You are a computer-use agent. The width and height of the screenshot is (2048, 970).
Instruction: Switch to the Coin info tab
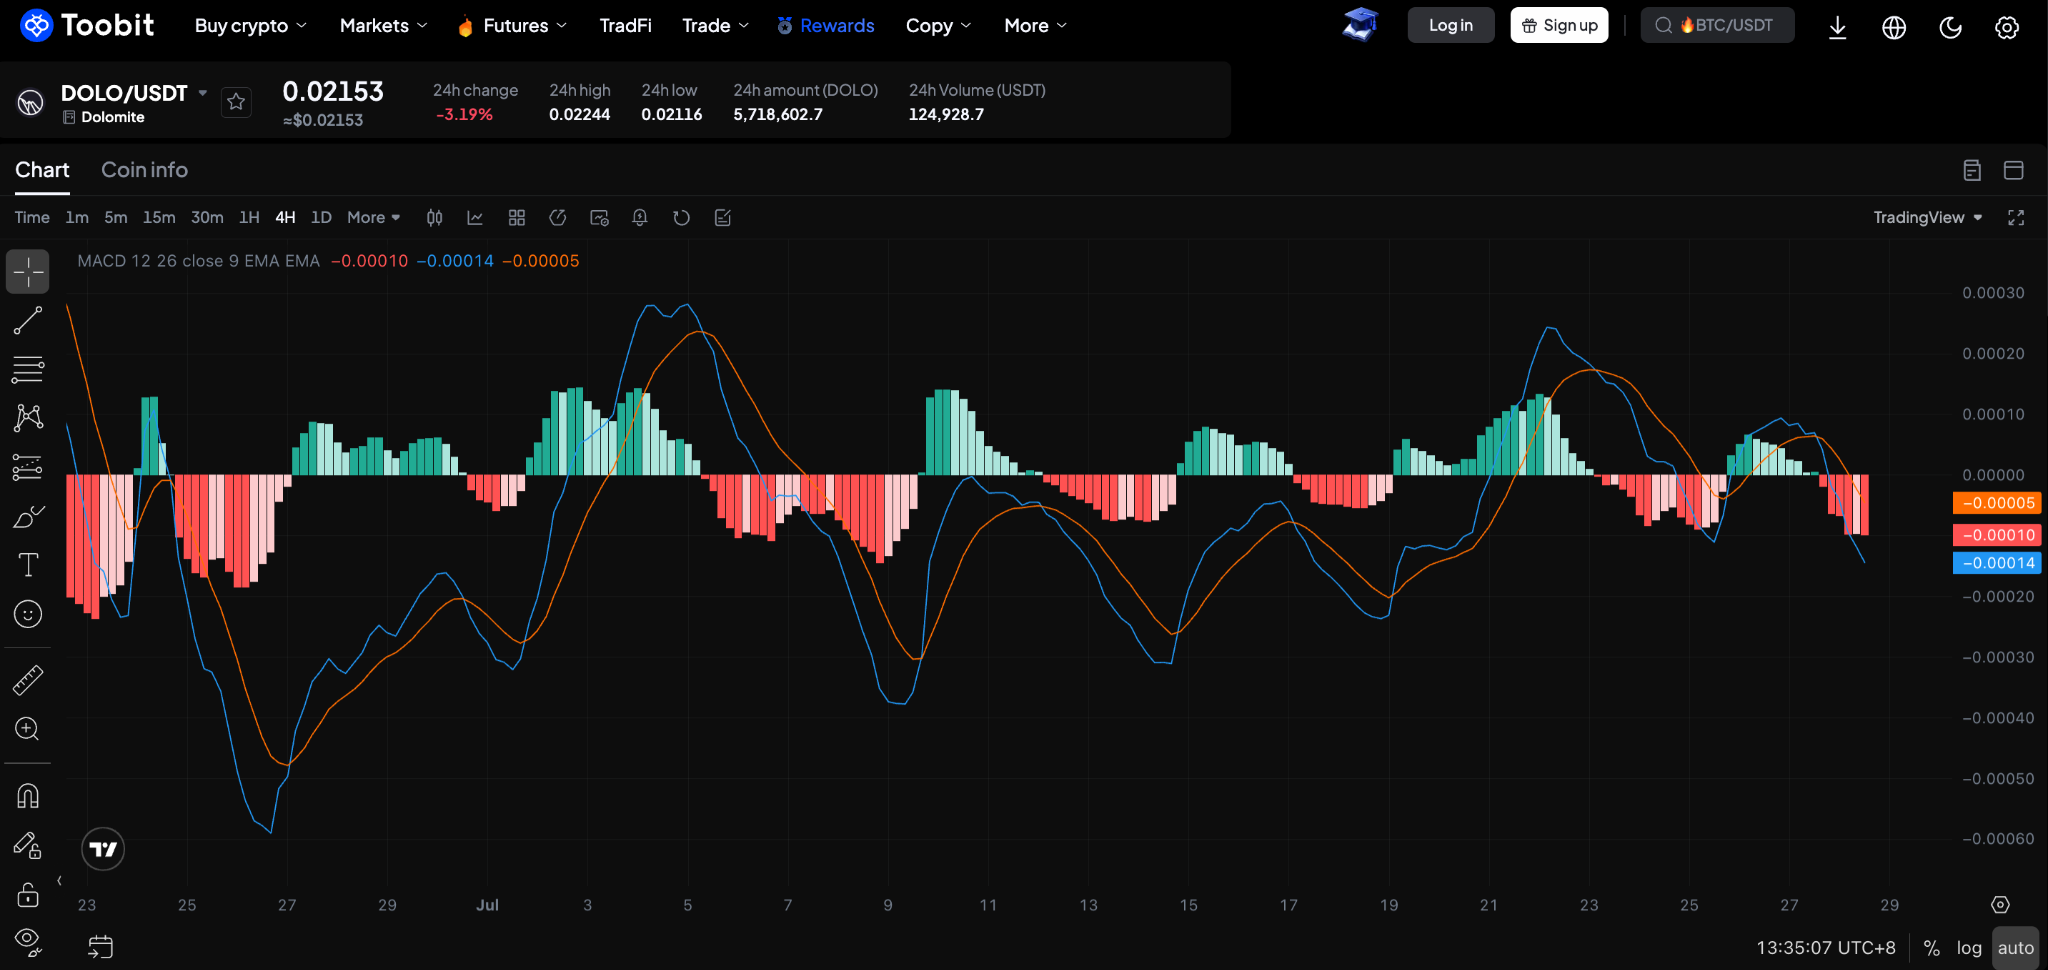144,170
